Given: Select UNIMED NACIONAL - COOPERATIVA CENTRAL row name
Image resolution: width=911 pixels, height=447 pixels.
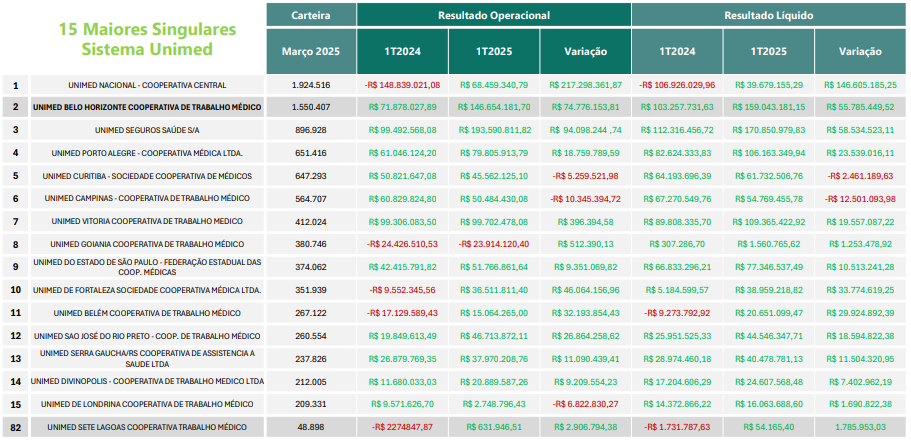Looking at the screenshot, I should [147, 85].
